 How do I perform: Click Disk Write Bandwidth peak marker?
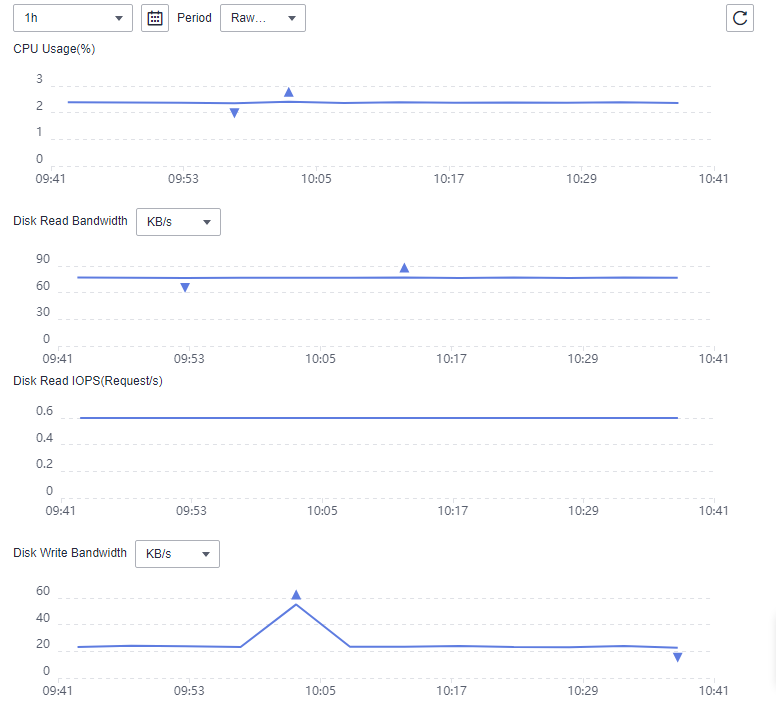[296, 595]
